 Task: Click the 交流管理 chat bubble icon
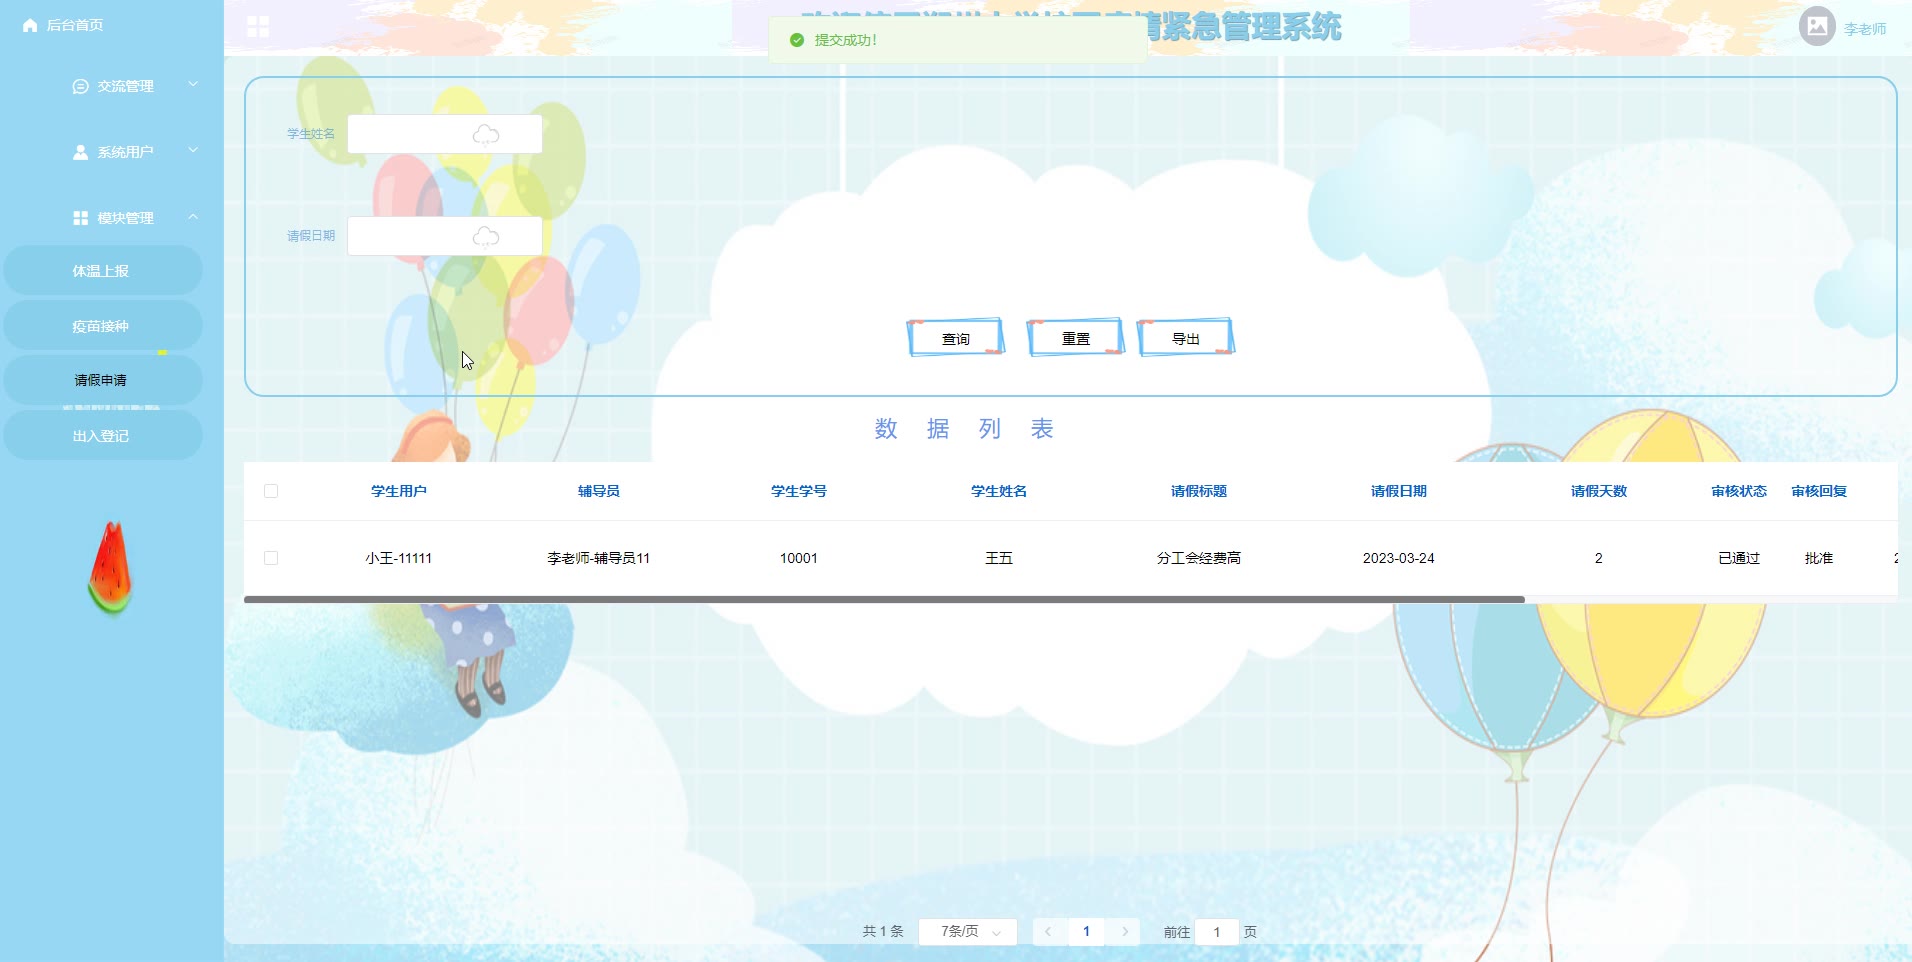pos(81,87)
